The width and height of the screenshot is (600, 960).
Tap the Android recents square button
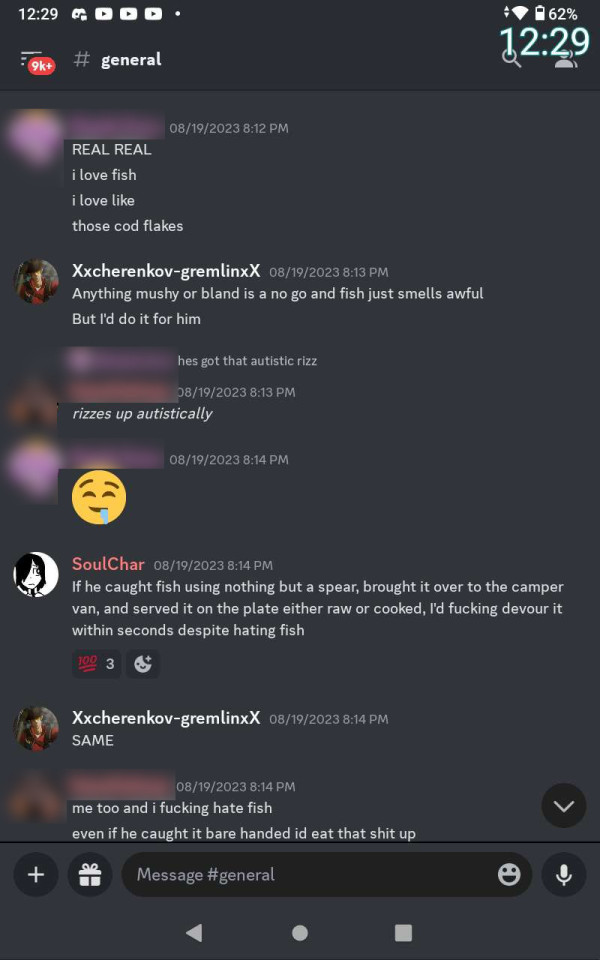point(403,932)
